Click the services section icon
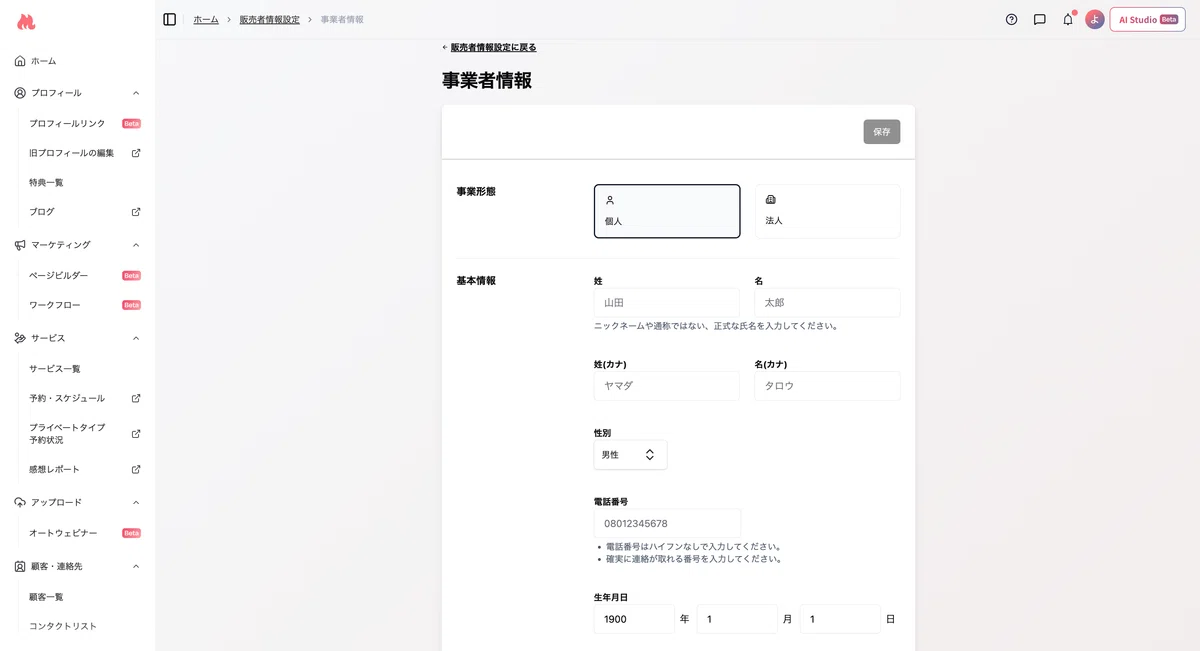1200x651 pixels. pyautogui.click(x=20, y=338)
